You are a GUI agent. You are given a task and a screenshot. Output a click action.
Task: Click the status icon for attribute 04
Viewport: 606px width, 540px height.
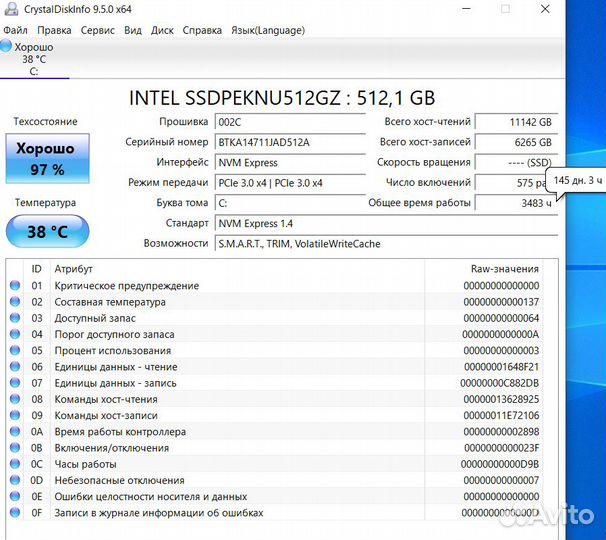[x=15, y=334]
